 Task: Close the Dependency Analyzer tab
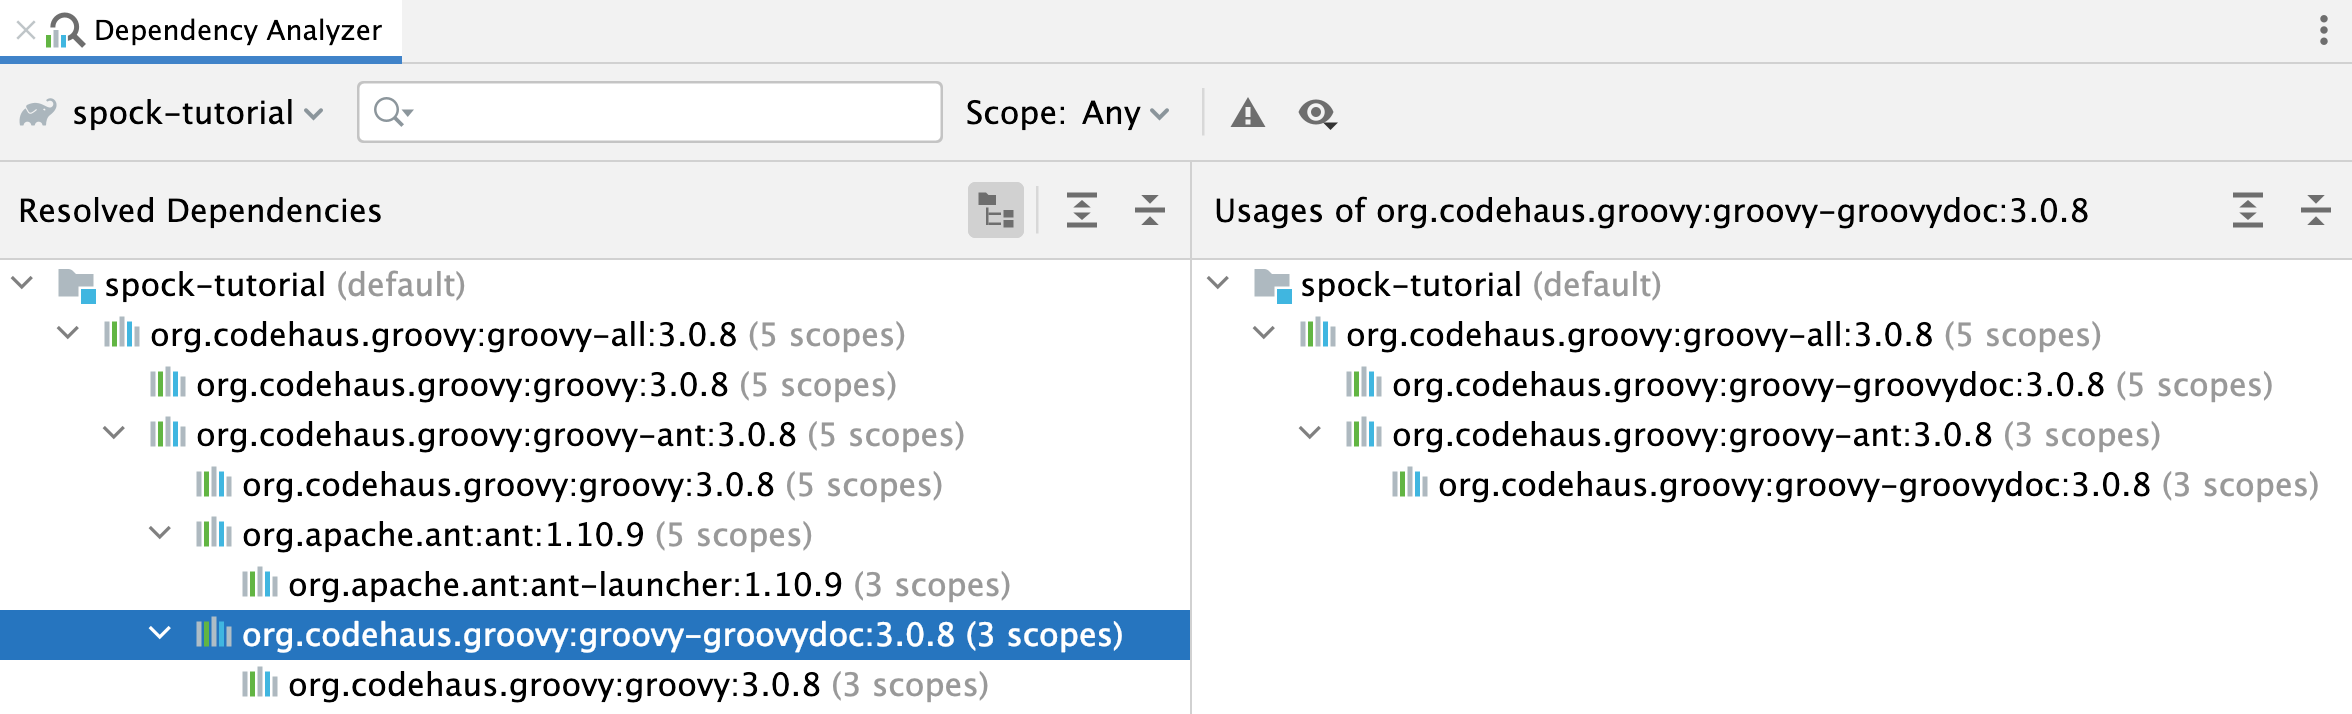tap(26, 30)
